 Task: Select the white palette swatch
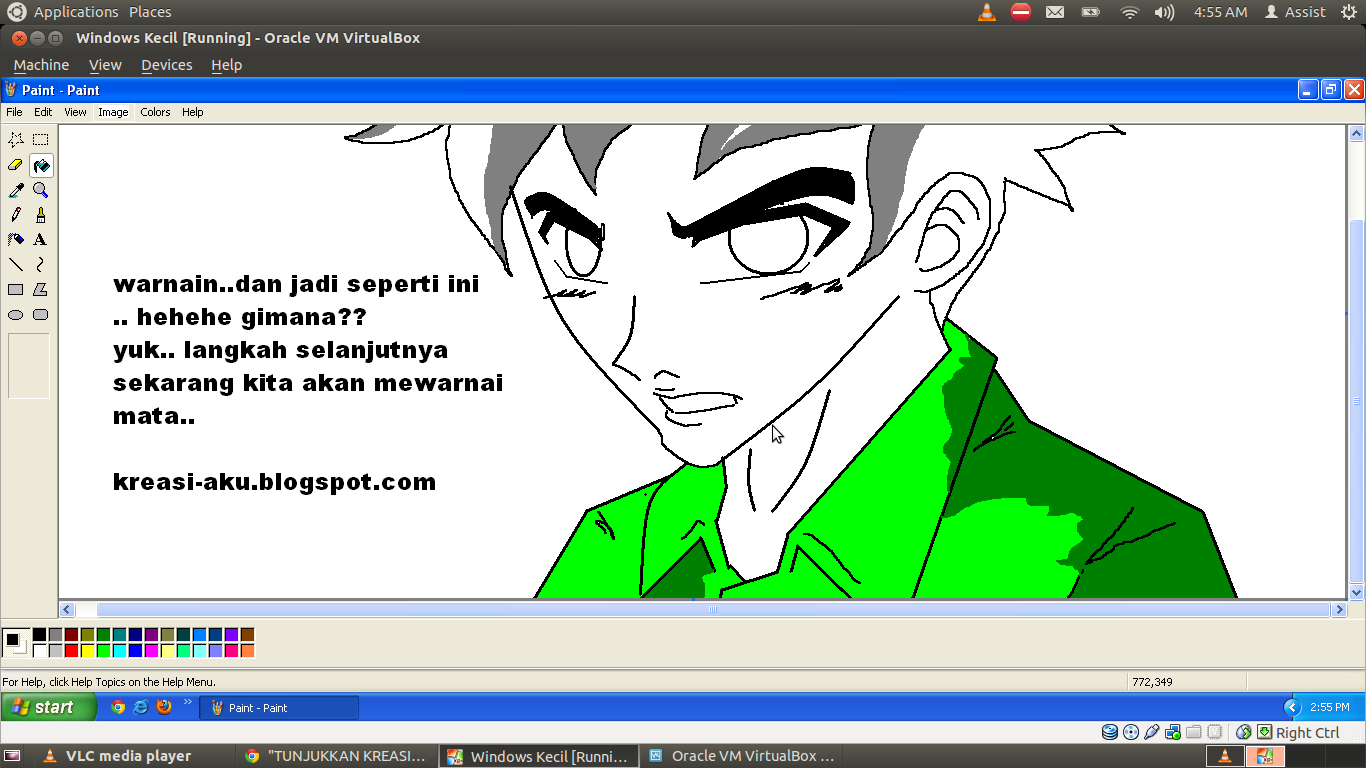pyautogui.click(x=39, y=651)
